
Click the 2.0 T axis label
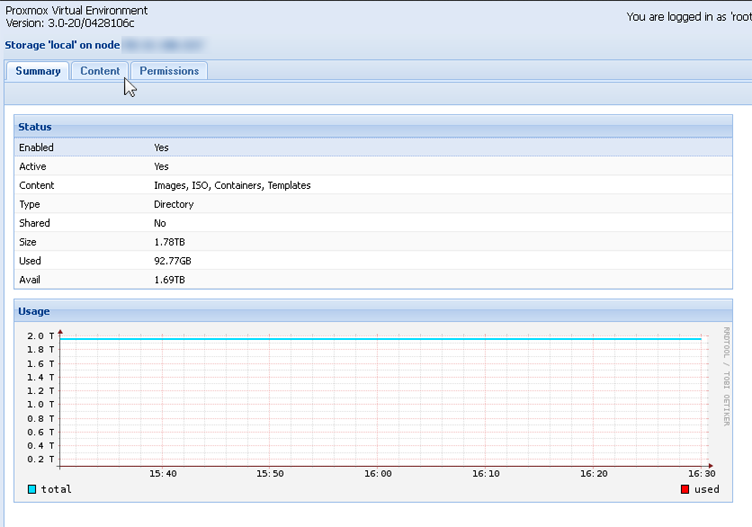click(41, 336)
